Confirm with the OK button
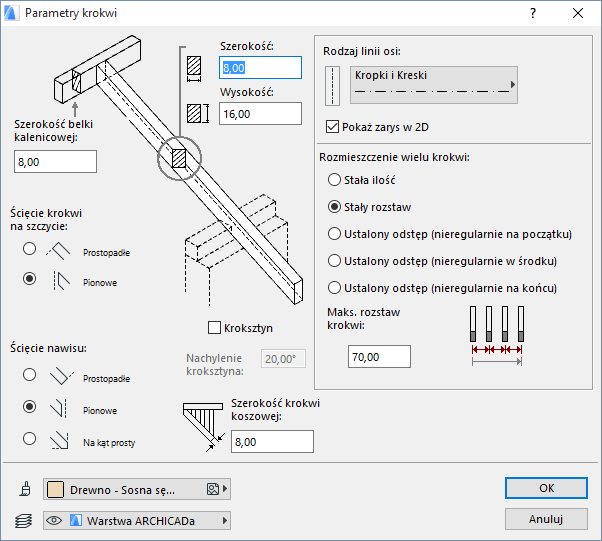 (x=546, y=488)
